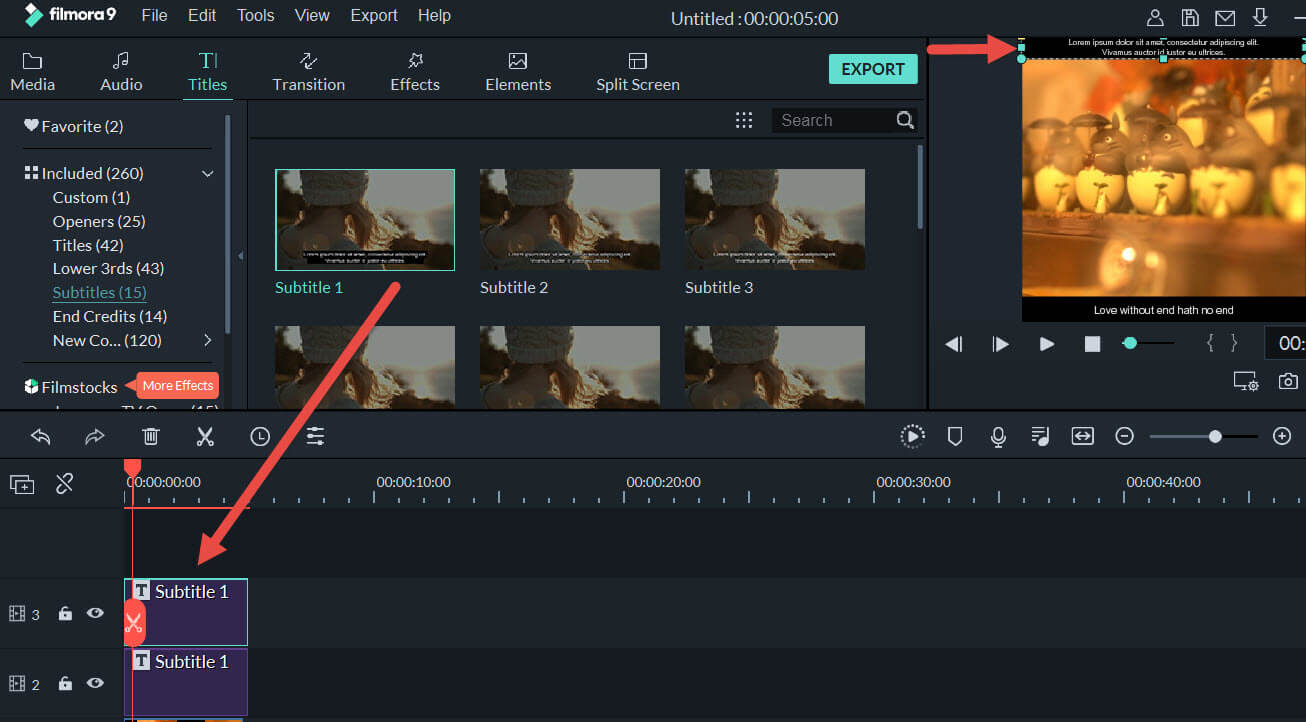This screenshot has height=722, width=1306.
Task: Open the account profile icon
Action: pos(1155,17)
